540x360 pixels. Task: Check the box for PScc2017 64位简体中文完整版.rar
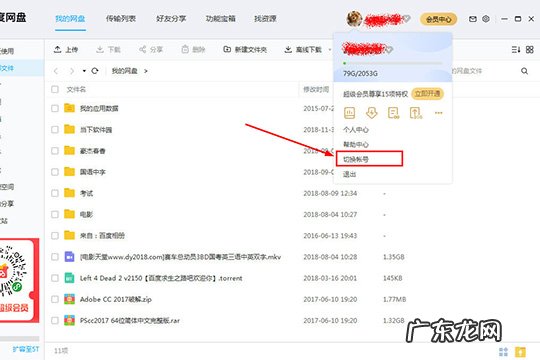(55, 320)
